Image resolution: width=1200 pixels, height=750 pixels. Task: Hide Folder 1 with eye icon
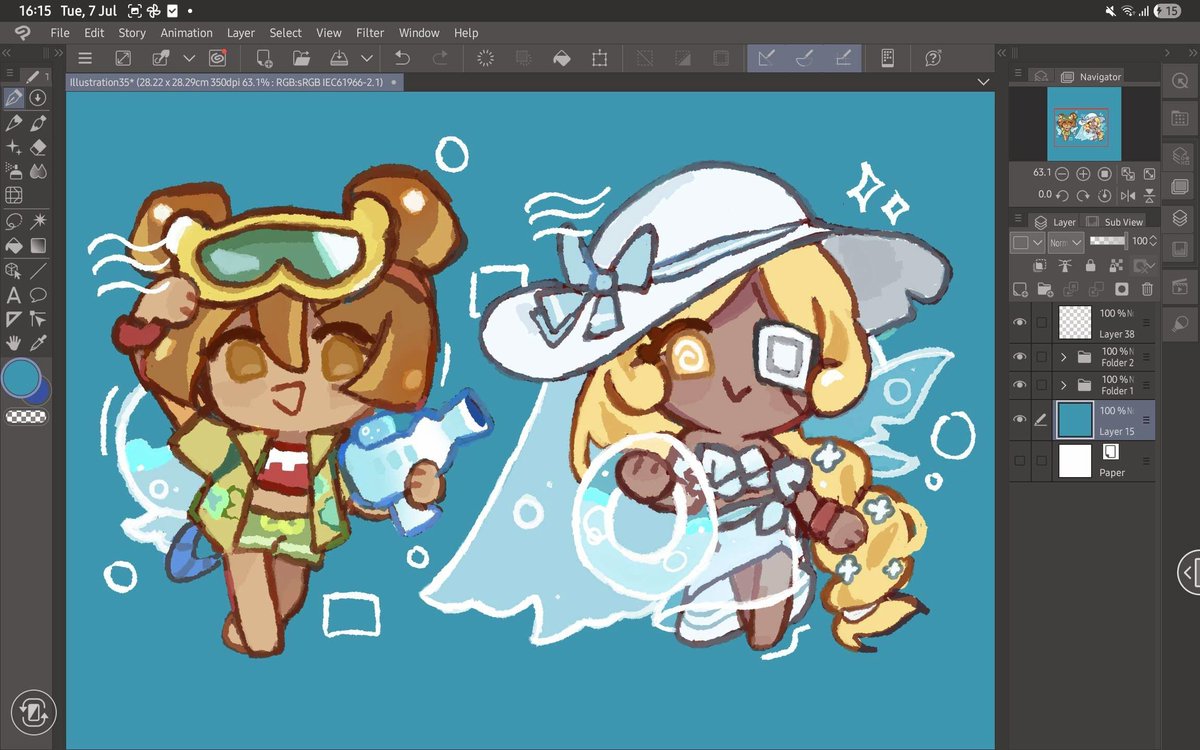point(1020,385)
